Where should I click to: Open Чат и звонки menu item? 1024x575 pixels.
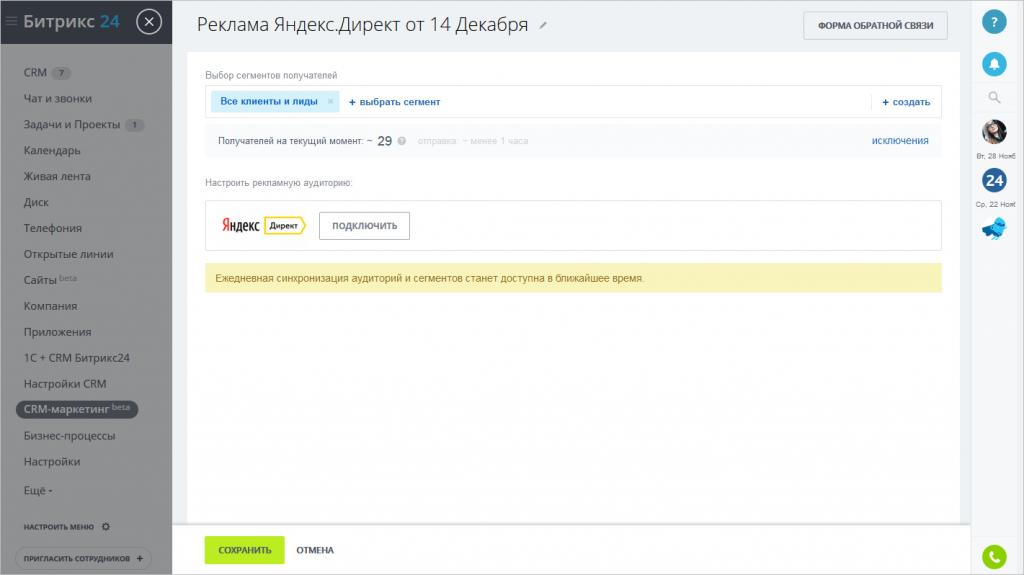pyautogui.click(x=57, y=99)
